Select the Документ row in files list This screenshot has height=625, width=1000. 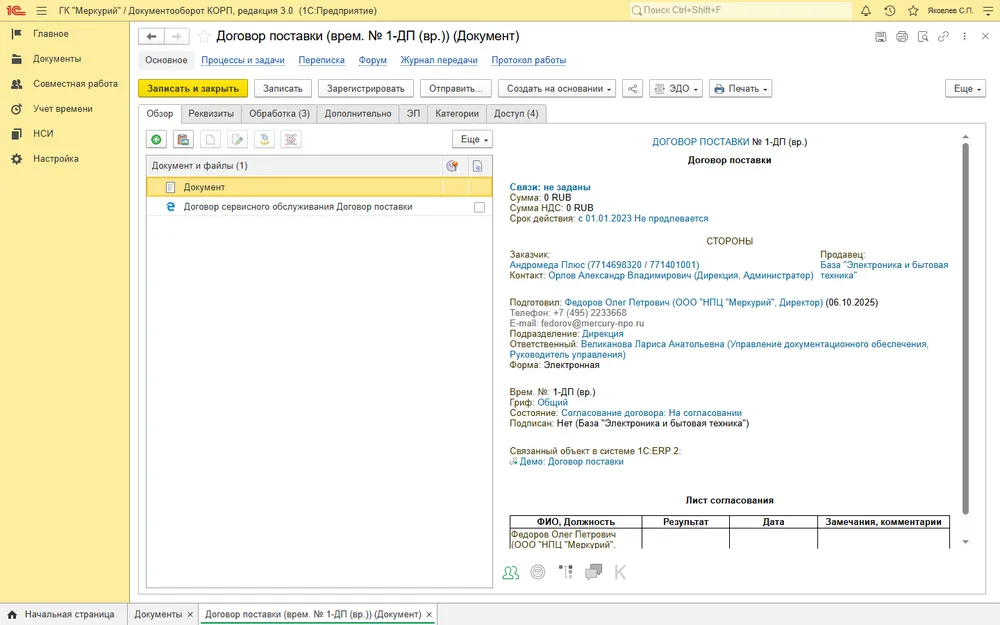(x=319, y=187)
